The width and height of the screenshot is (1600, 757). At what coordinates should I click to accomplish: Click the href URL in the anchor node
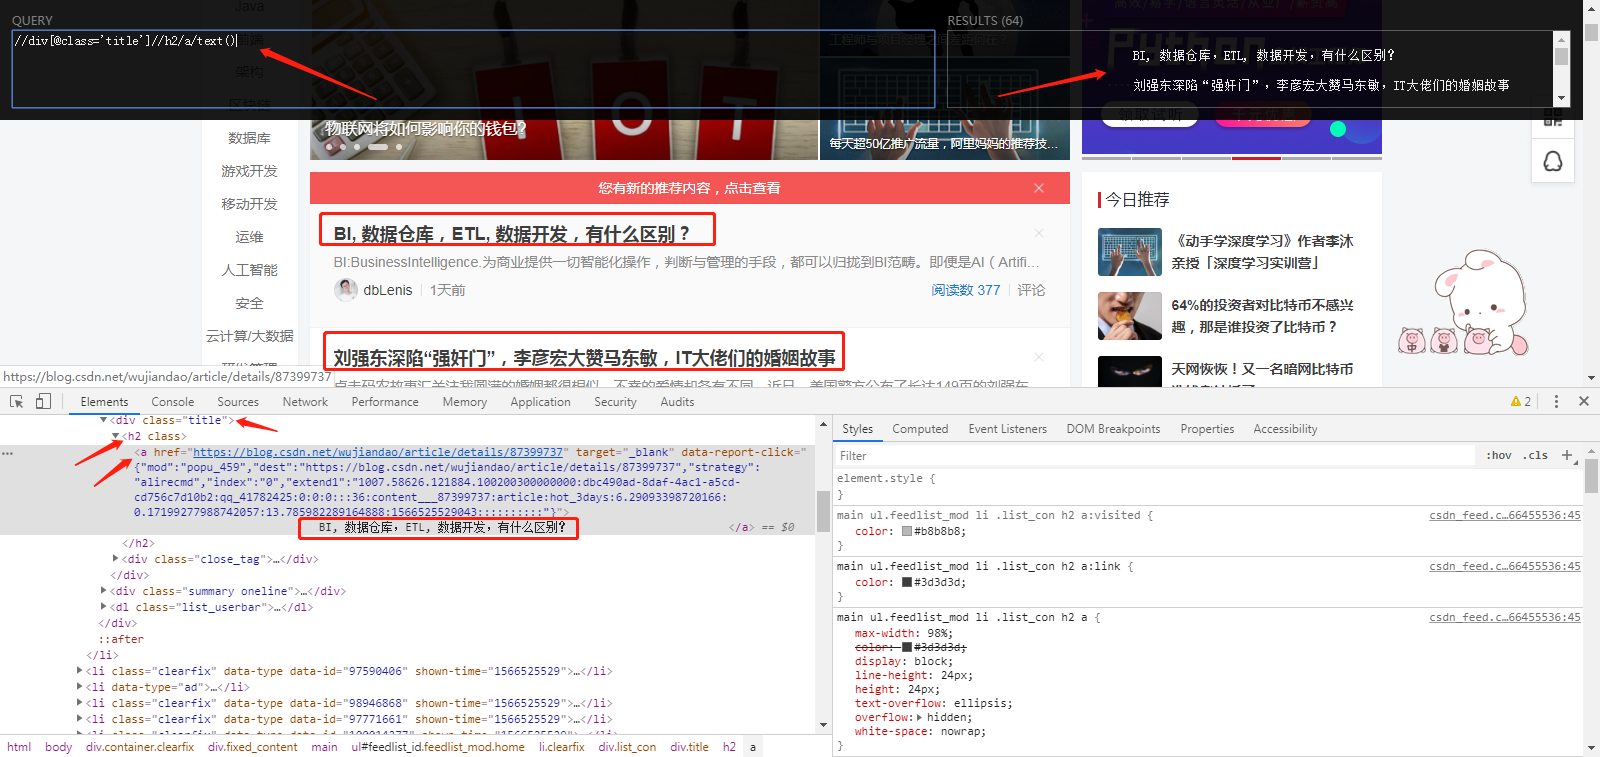pyautogui.click(x=378, y=452)
